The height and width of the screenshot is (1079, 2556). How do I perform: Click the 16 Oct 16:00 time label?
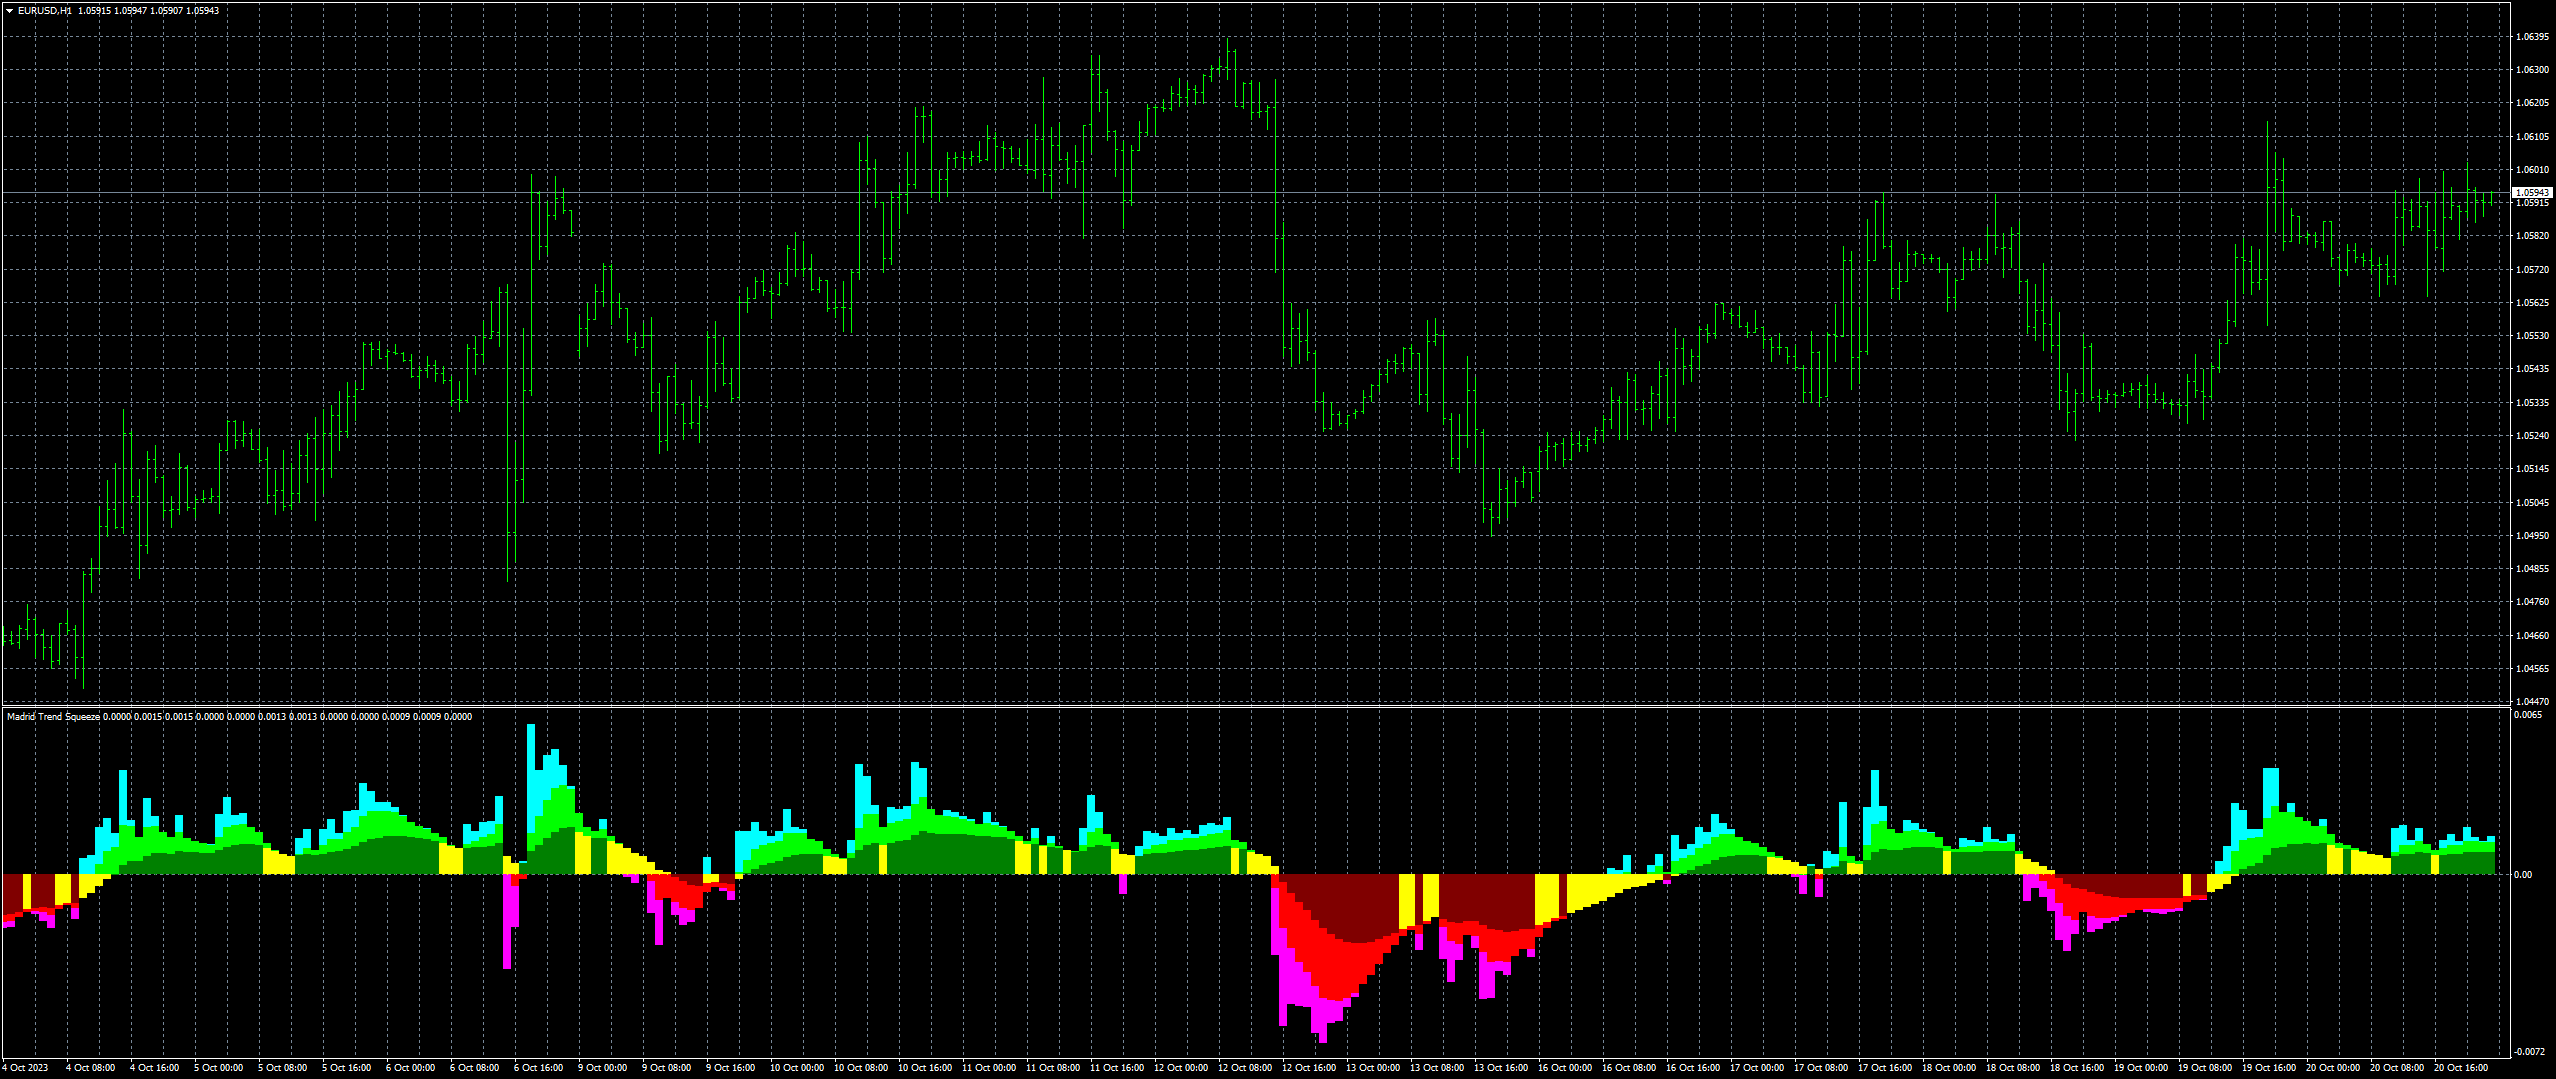pyautogui.click(x=1693, y=1068)
